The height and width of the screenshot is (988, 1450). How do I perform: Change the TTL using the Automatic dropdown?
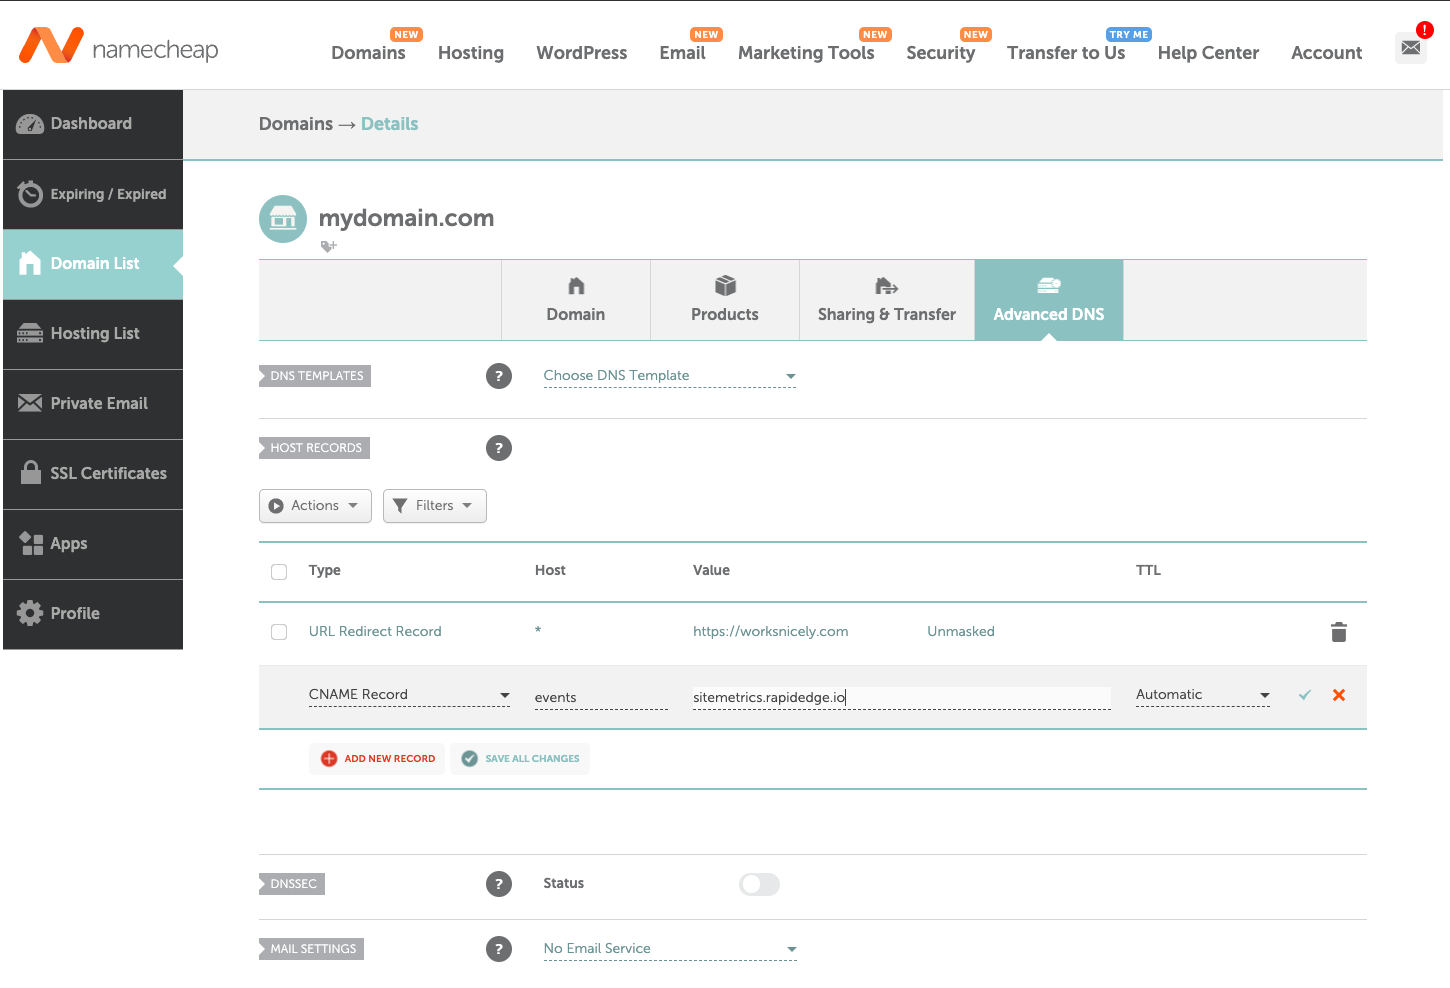point(1202,694)
